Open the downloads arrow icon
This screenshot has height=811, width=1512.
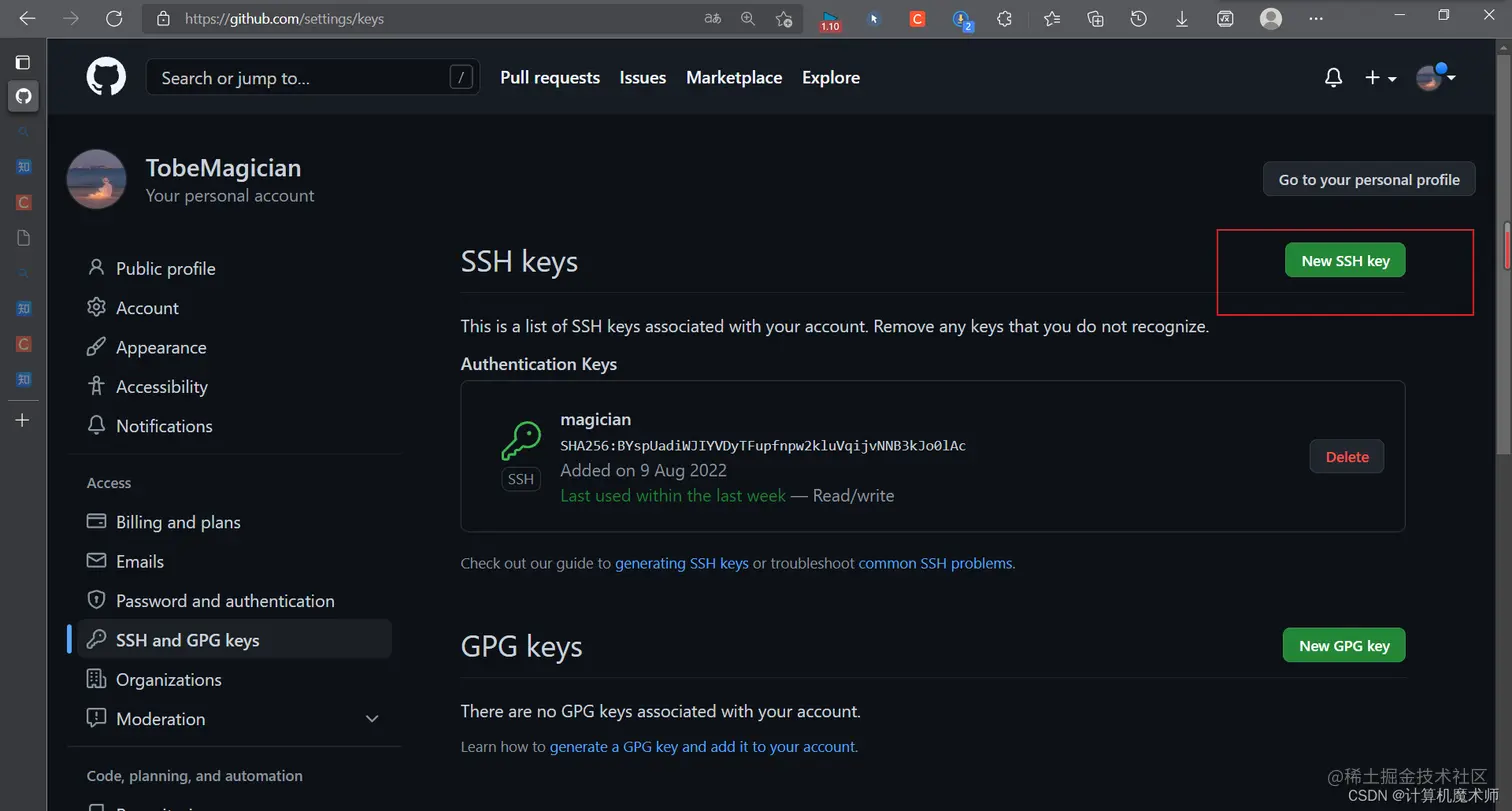1182,18
